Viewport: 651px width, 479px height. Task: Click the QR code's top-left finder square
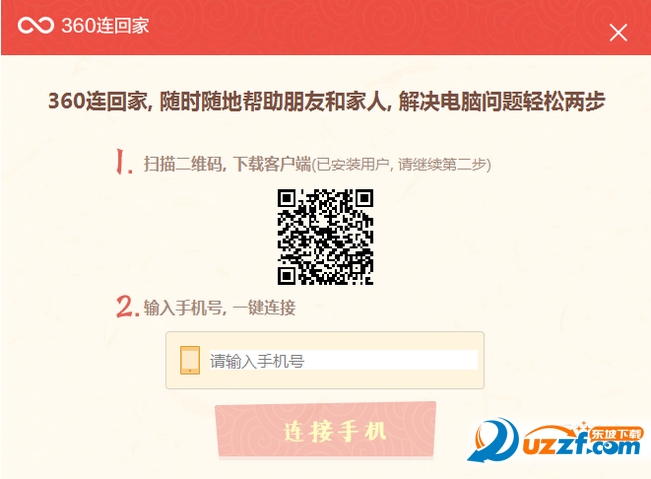(x=286, y=198)
